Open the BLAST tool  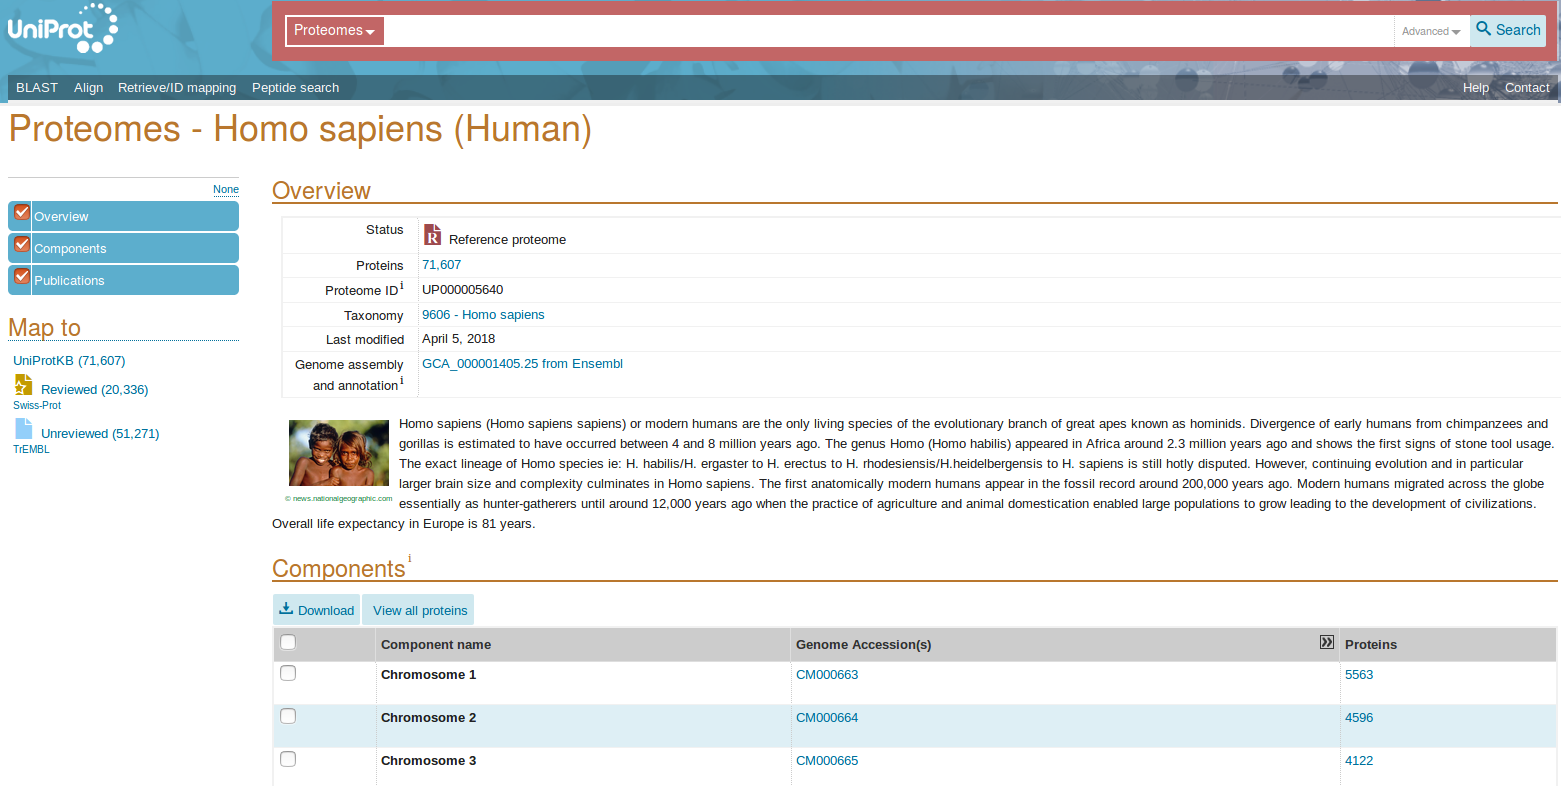pyautogui.click(x=37, y=88)
